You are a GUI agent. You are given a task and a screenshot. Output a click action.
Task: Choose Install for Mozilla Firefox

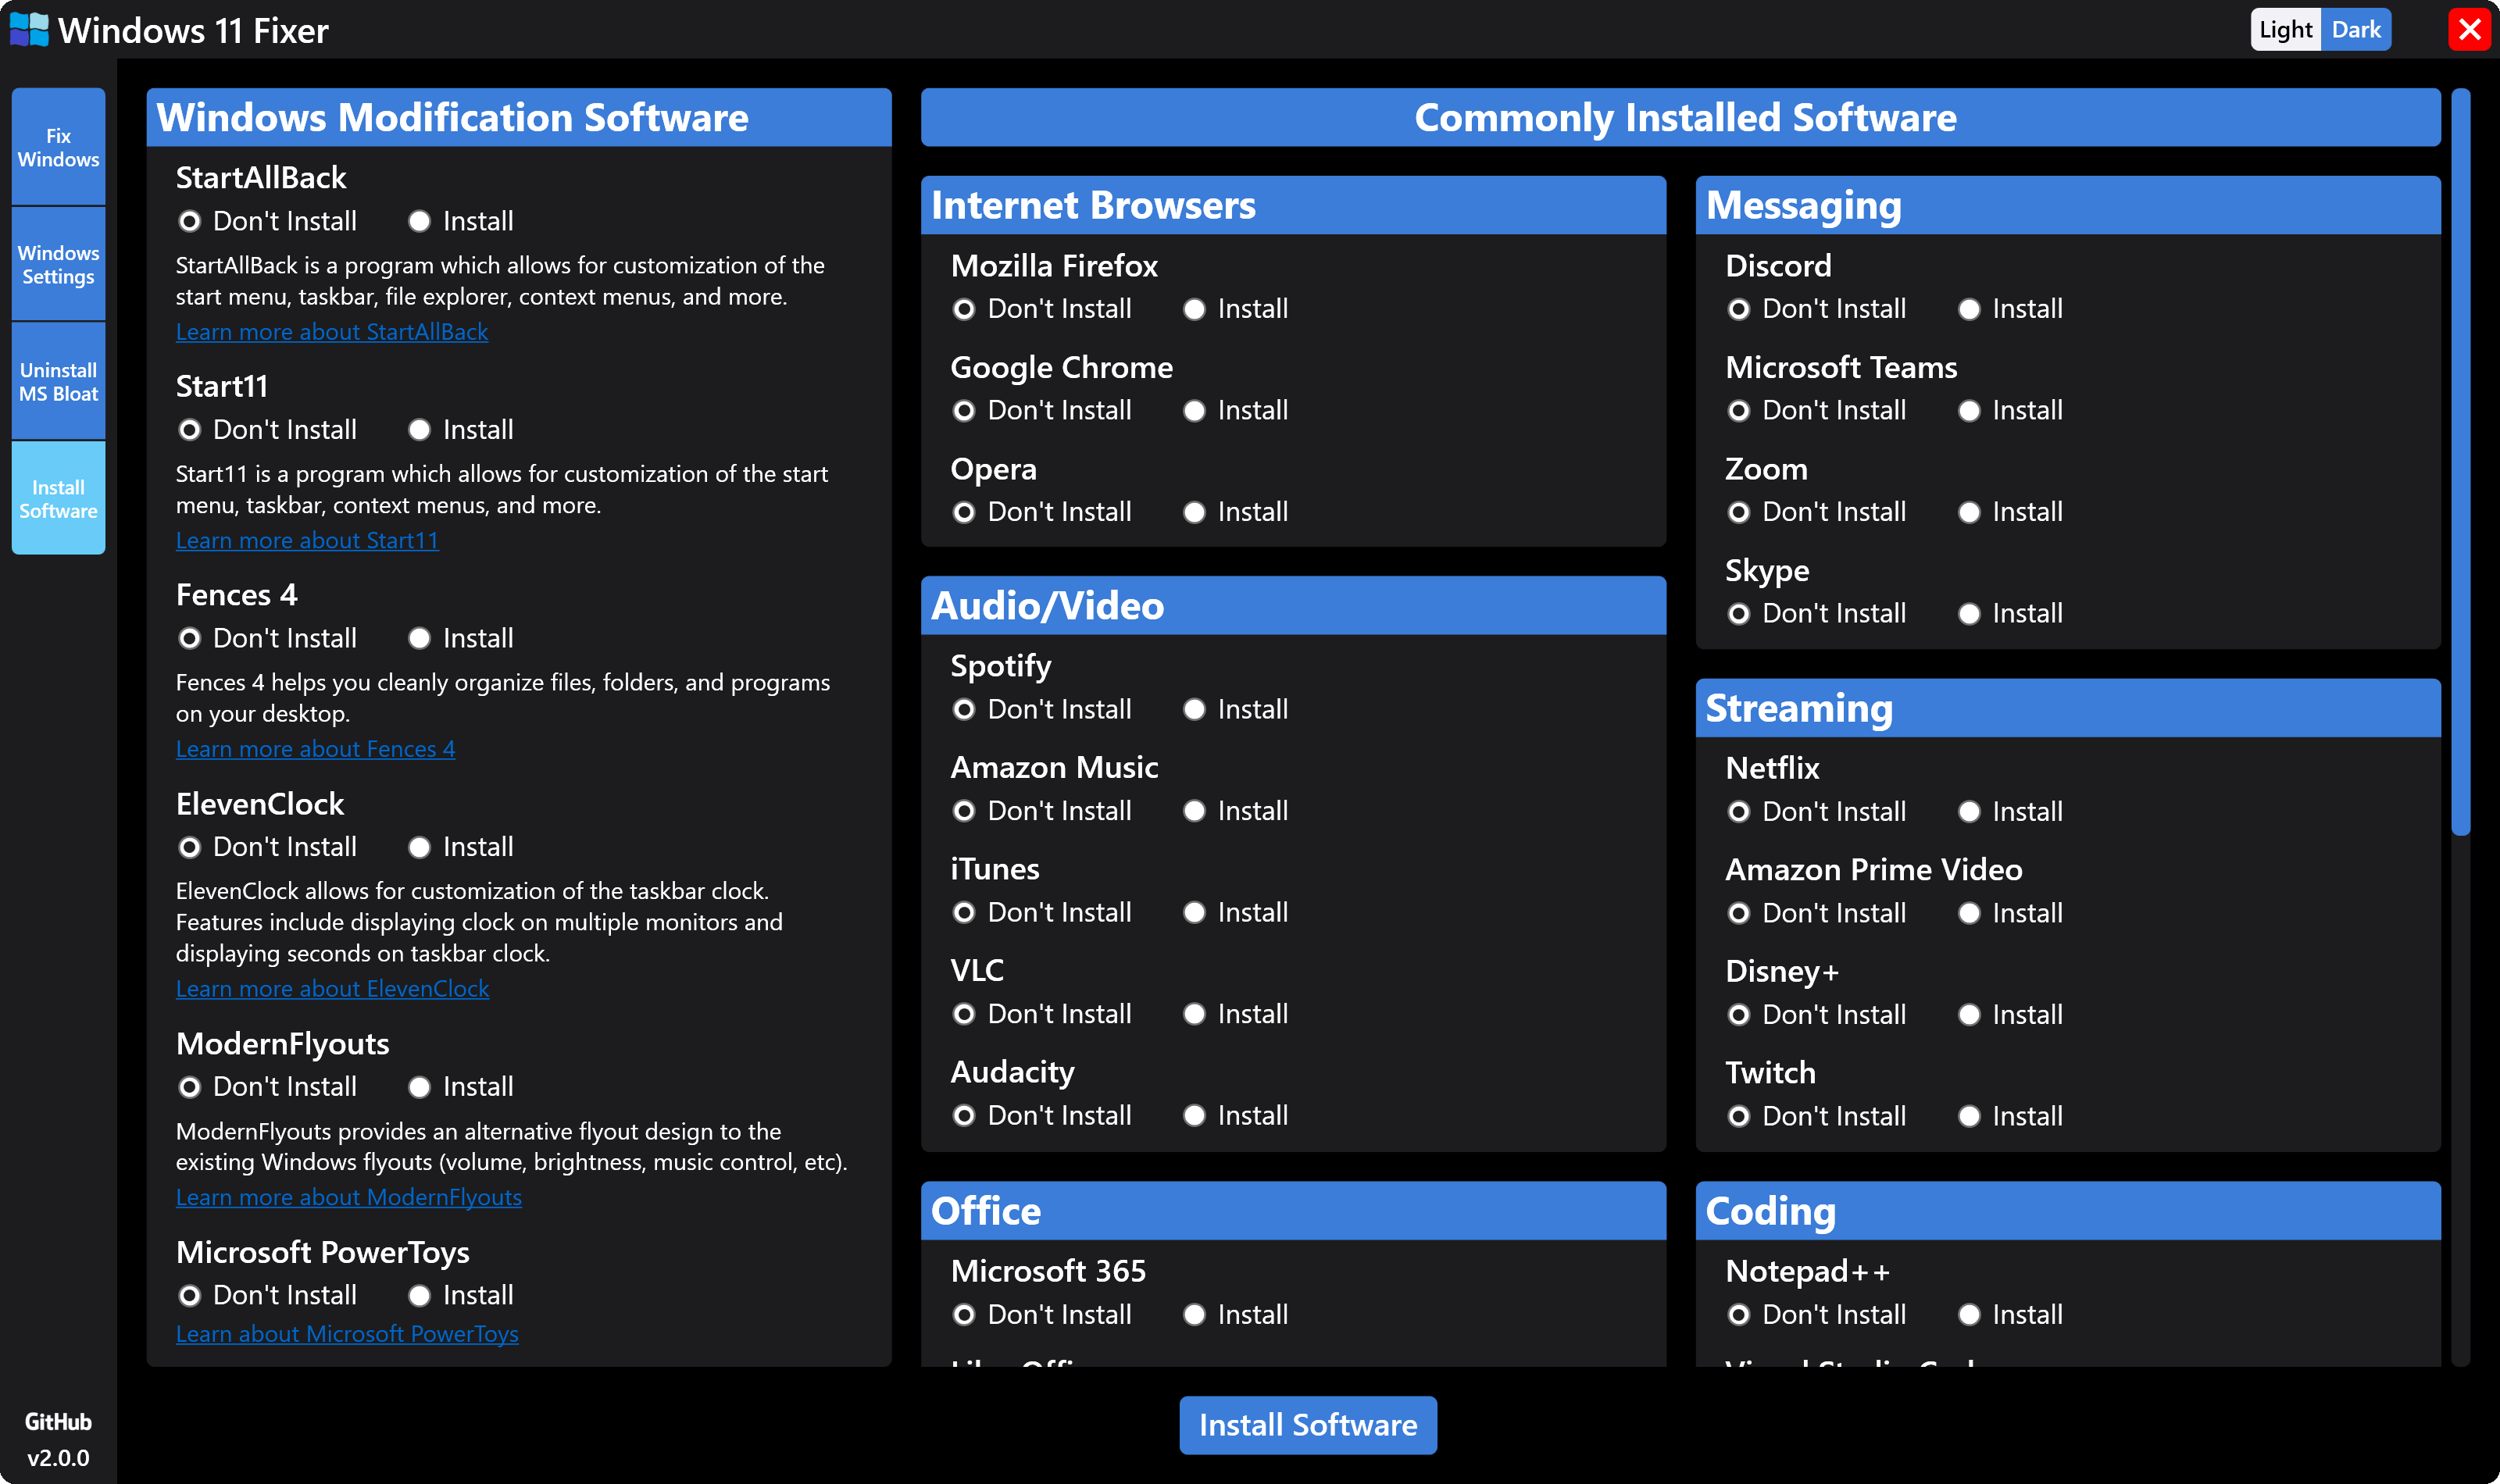pyautogui.click(x=1194, y=309)
